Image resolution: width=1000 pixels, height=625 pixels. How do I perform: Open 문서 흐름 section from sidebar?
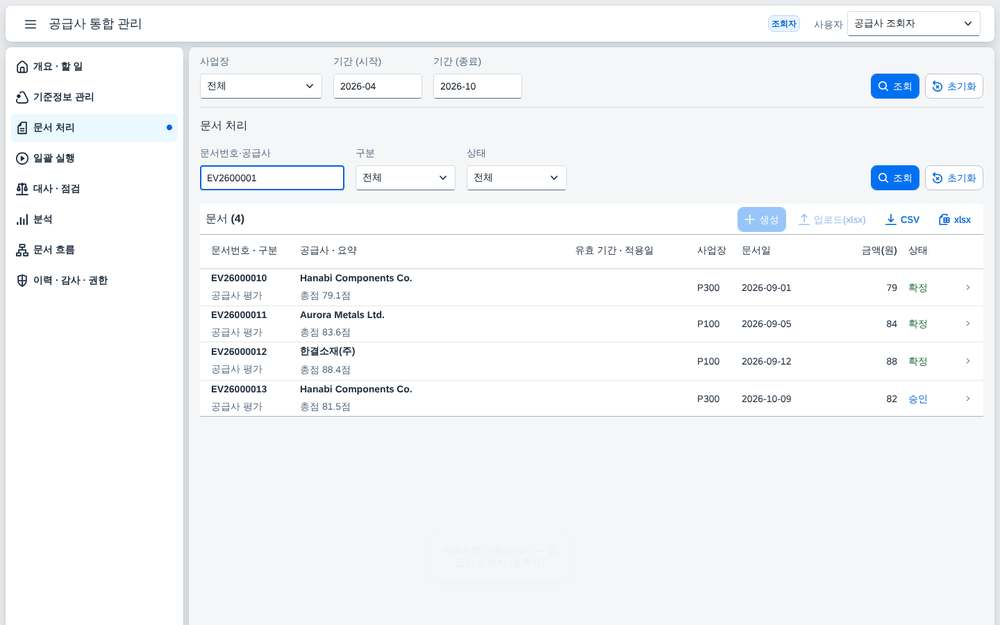coord(94,250)
